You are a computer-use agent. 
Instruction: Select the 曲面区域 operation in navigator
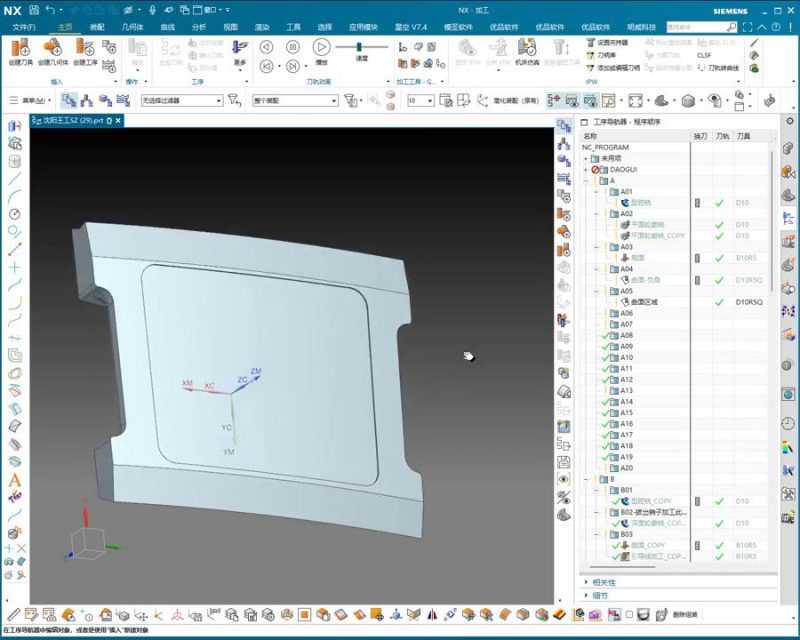tap(644, 302)
